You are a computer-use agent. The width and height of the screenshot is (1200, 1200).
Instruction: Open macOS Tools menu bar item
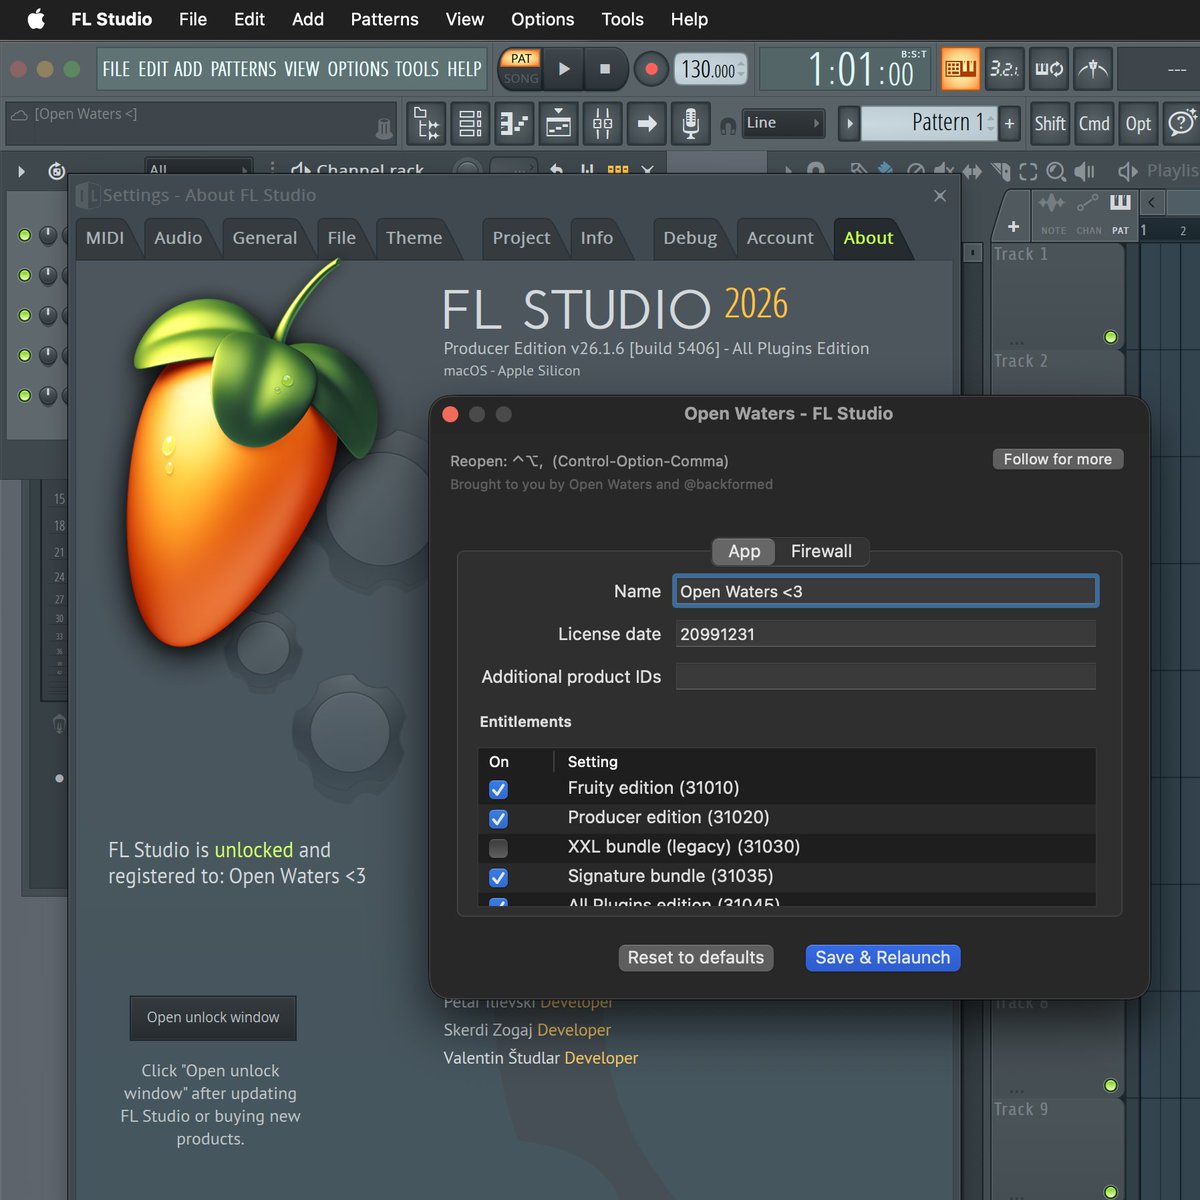[x=622, y=19]
